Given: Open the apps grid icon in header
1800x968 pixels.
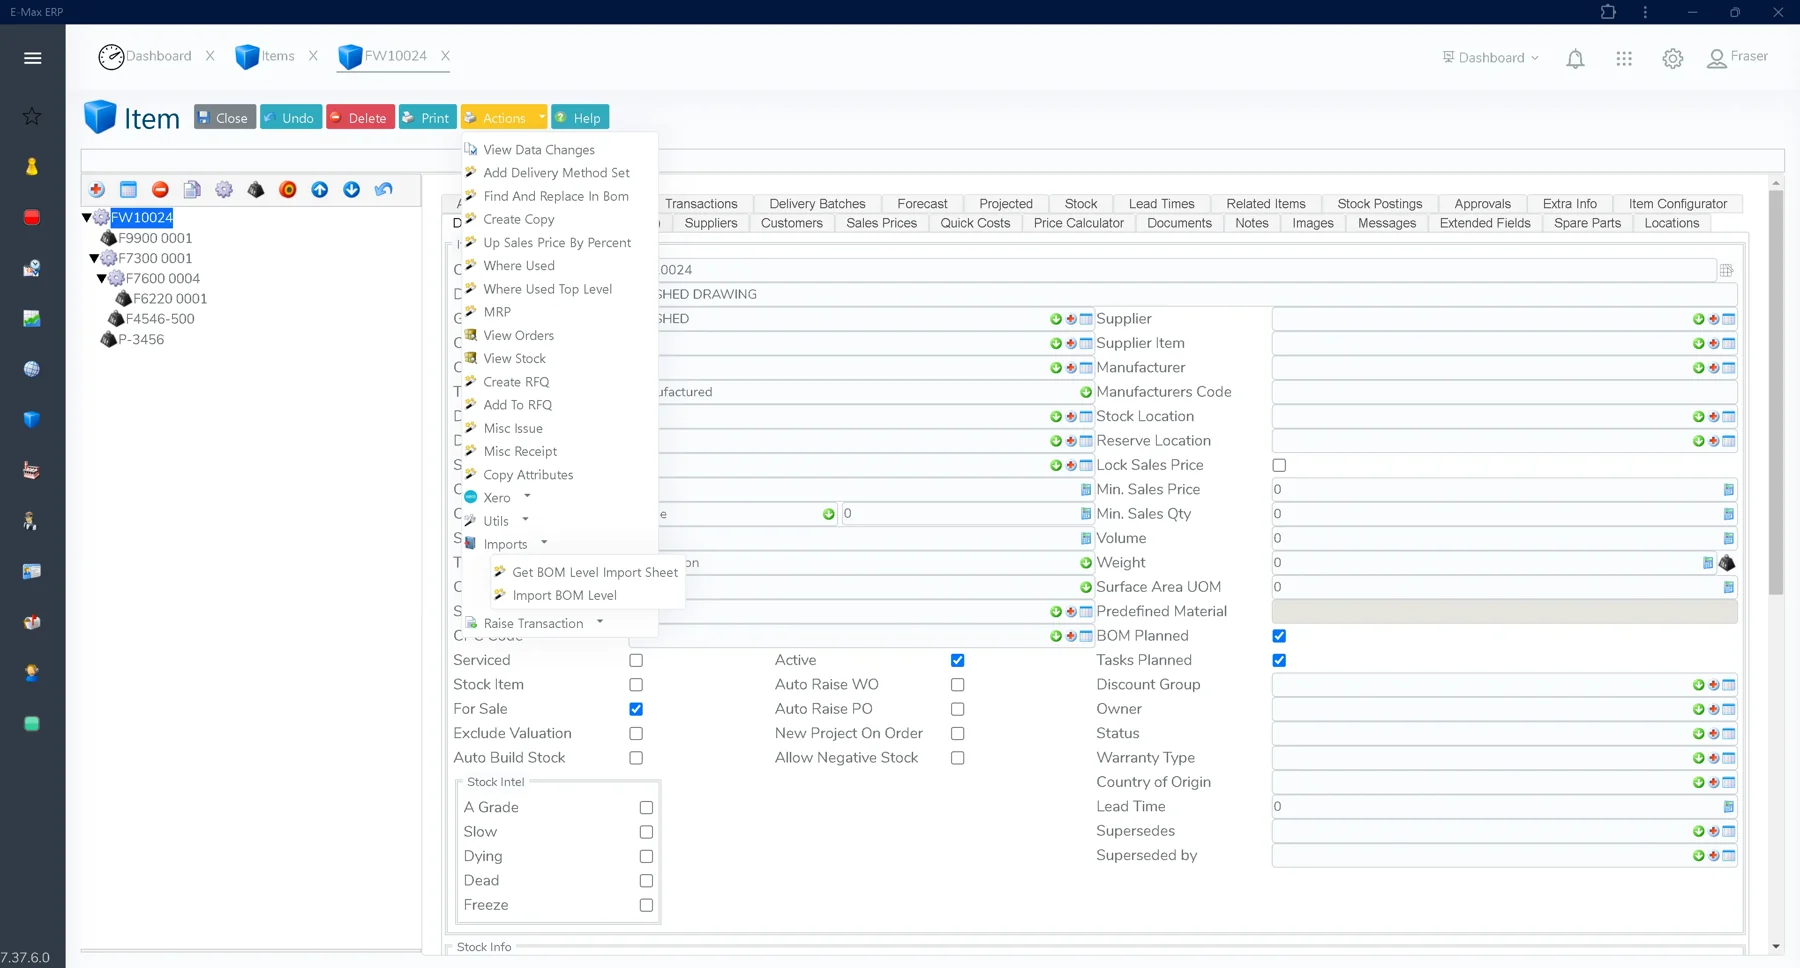Looking at the screenshot, I should [x=1624, y=59].
